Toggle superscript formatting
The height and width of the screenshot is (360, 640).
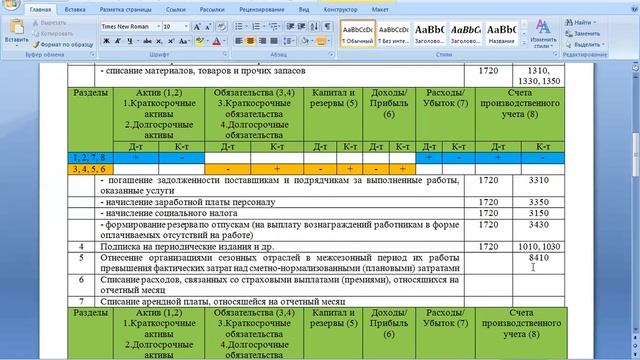(171, 41)
